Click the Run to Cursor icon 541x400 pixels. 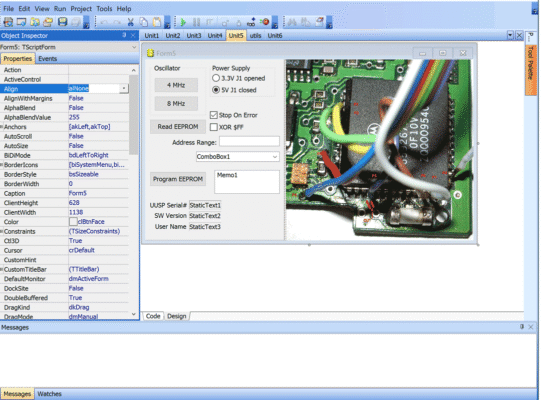tap(252, 22)
